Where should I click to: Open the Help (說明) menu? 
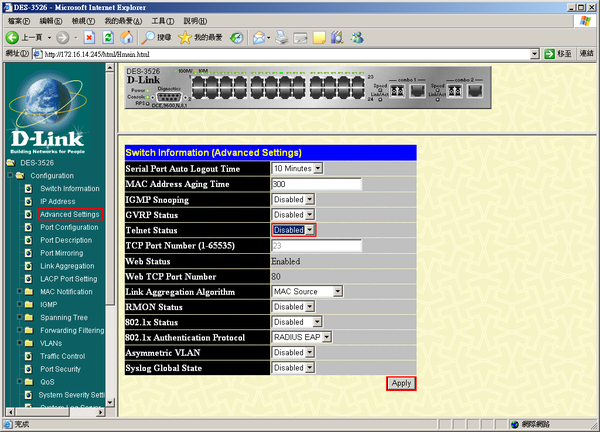(x=195, y=21)
